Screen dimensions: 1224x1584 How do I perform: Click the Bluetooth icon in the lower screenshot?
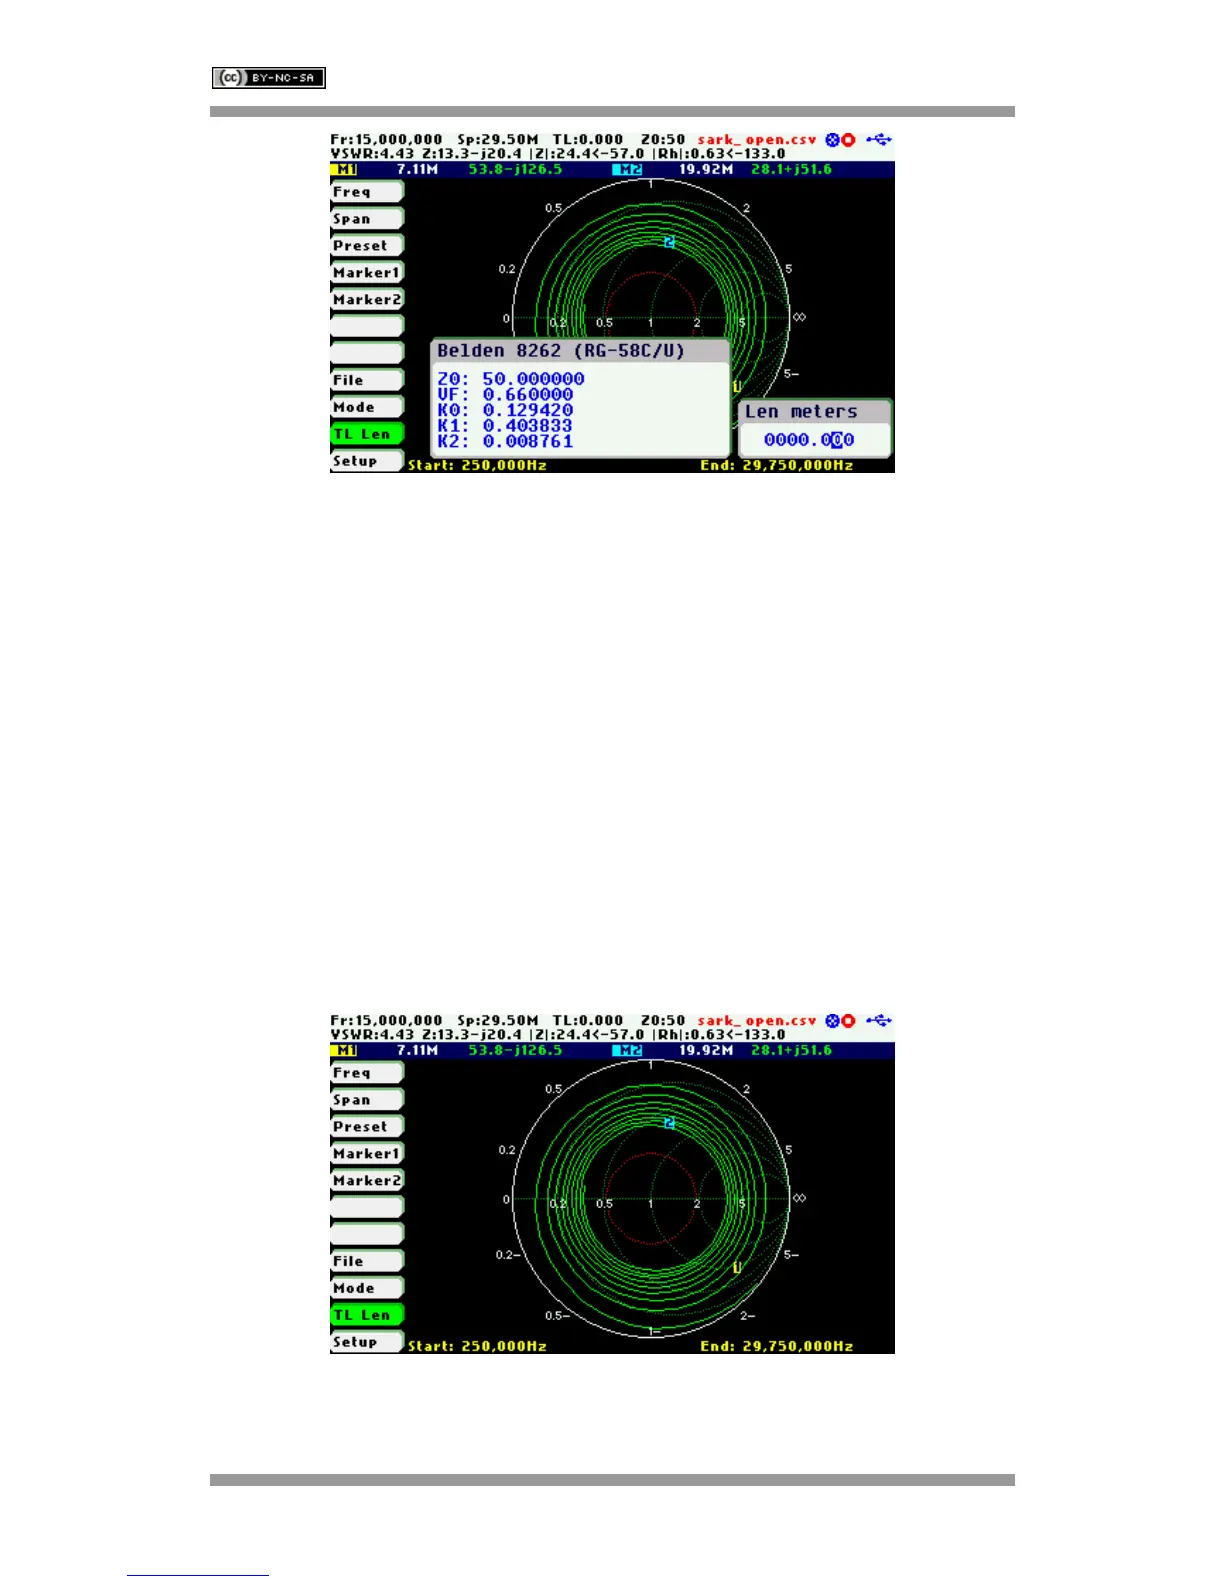[832, 1021]
